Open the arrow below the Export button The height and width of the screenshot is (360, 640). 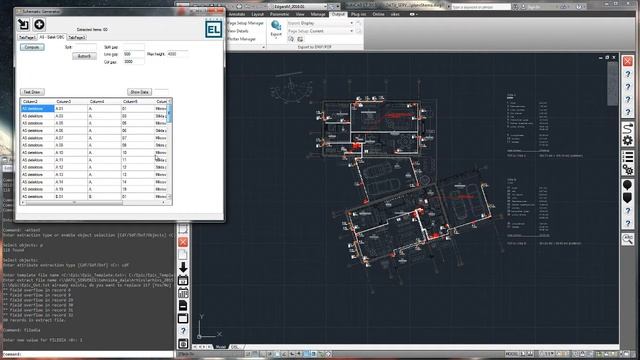(276, 38)
